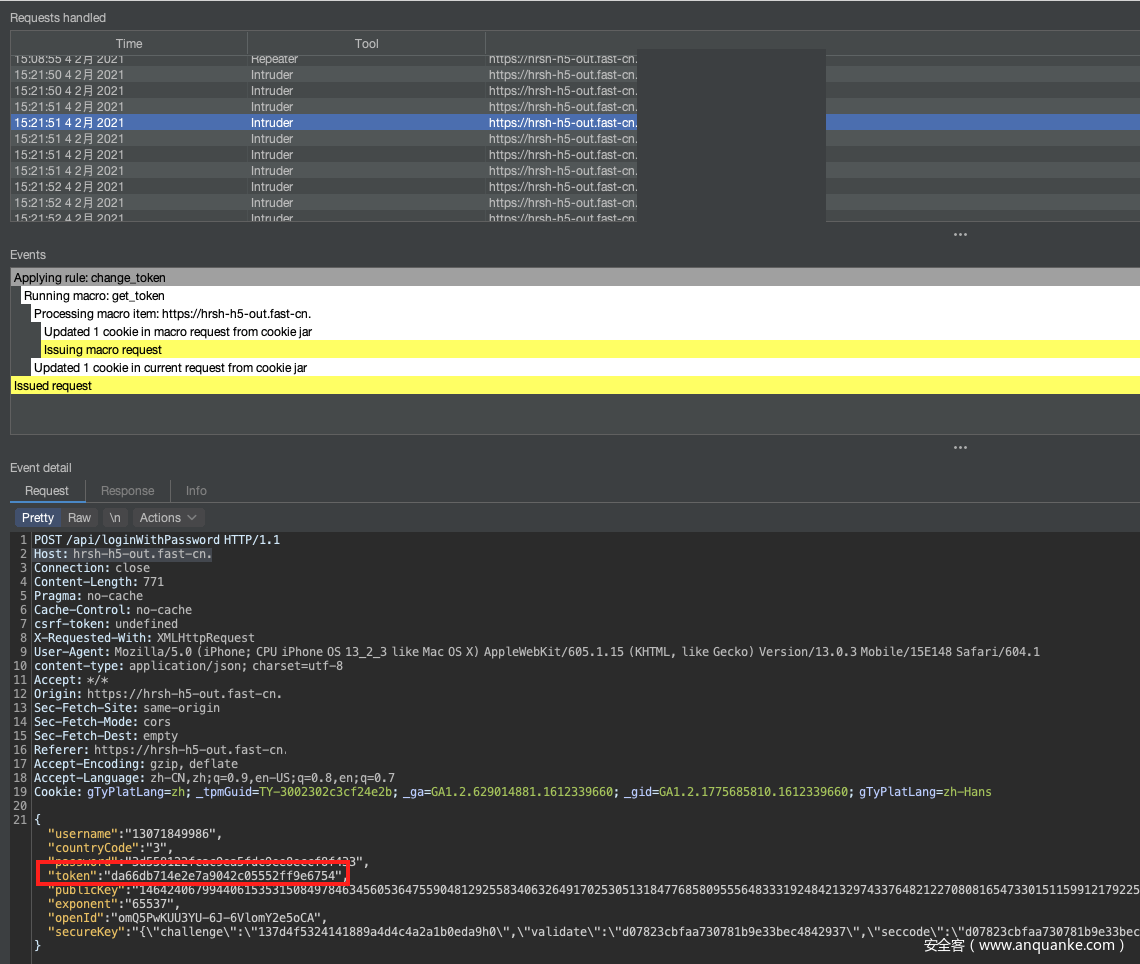Select the highlighted blue Intruder request row

click(x=300, y=123)
